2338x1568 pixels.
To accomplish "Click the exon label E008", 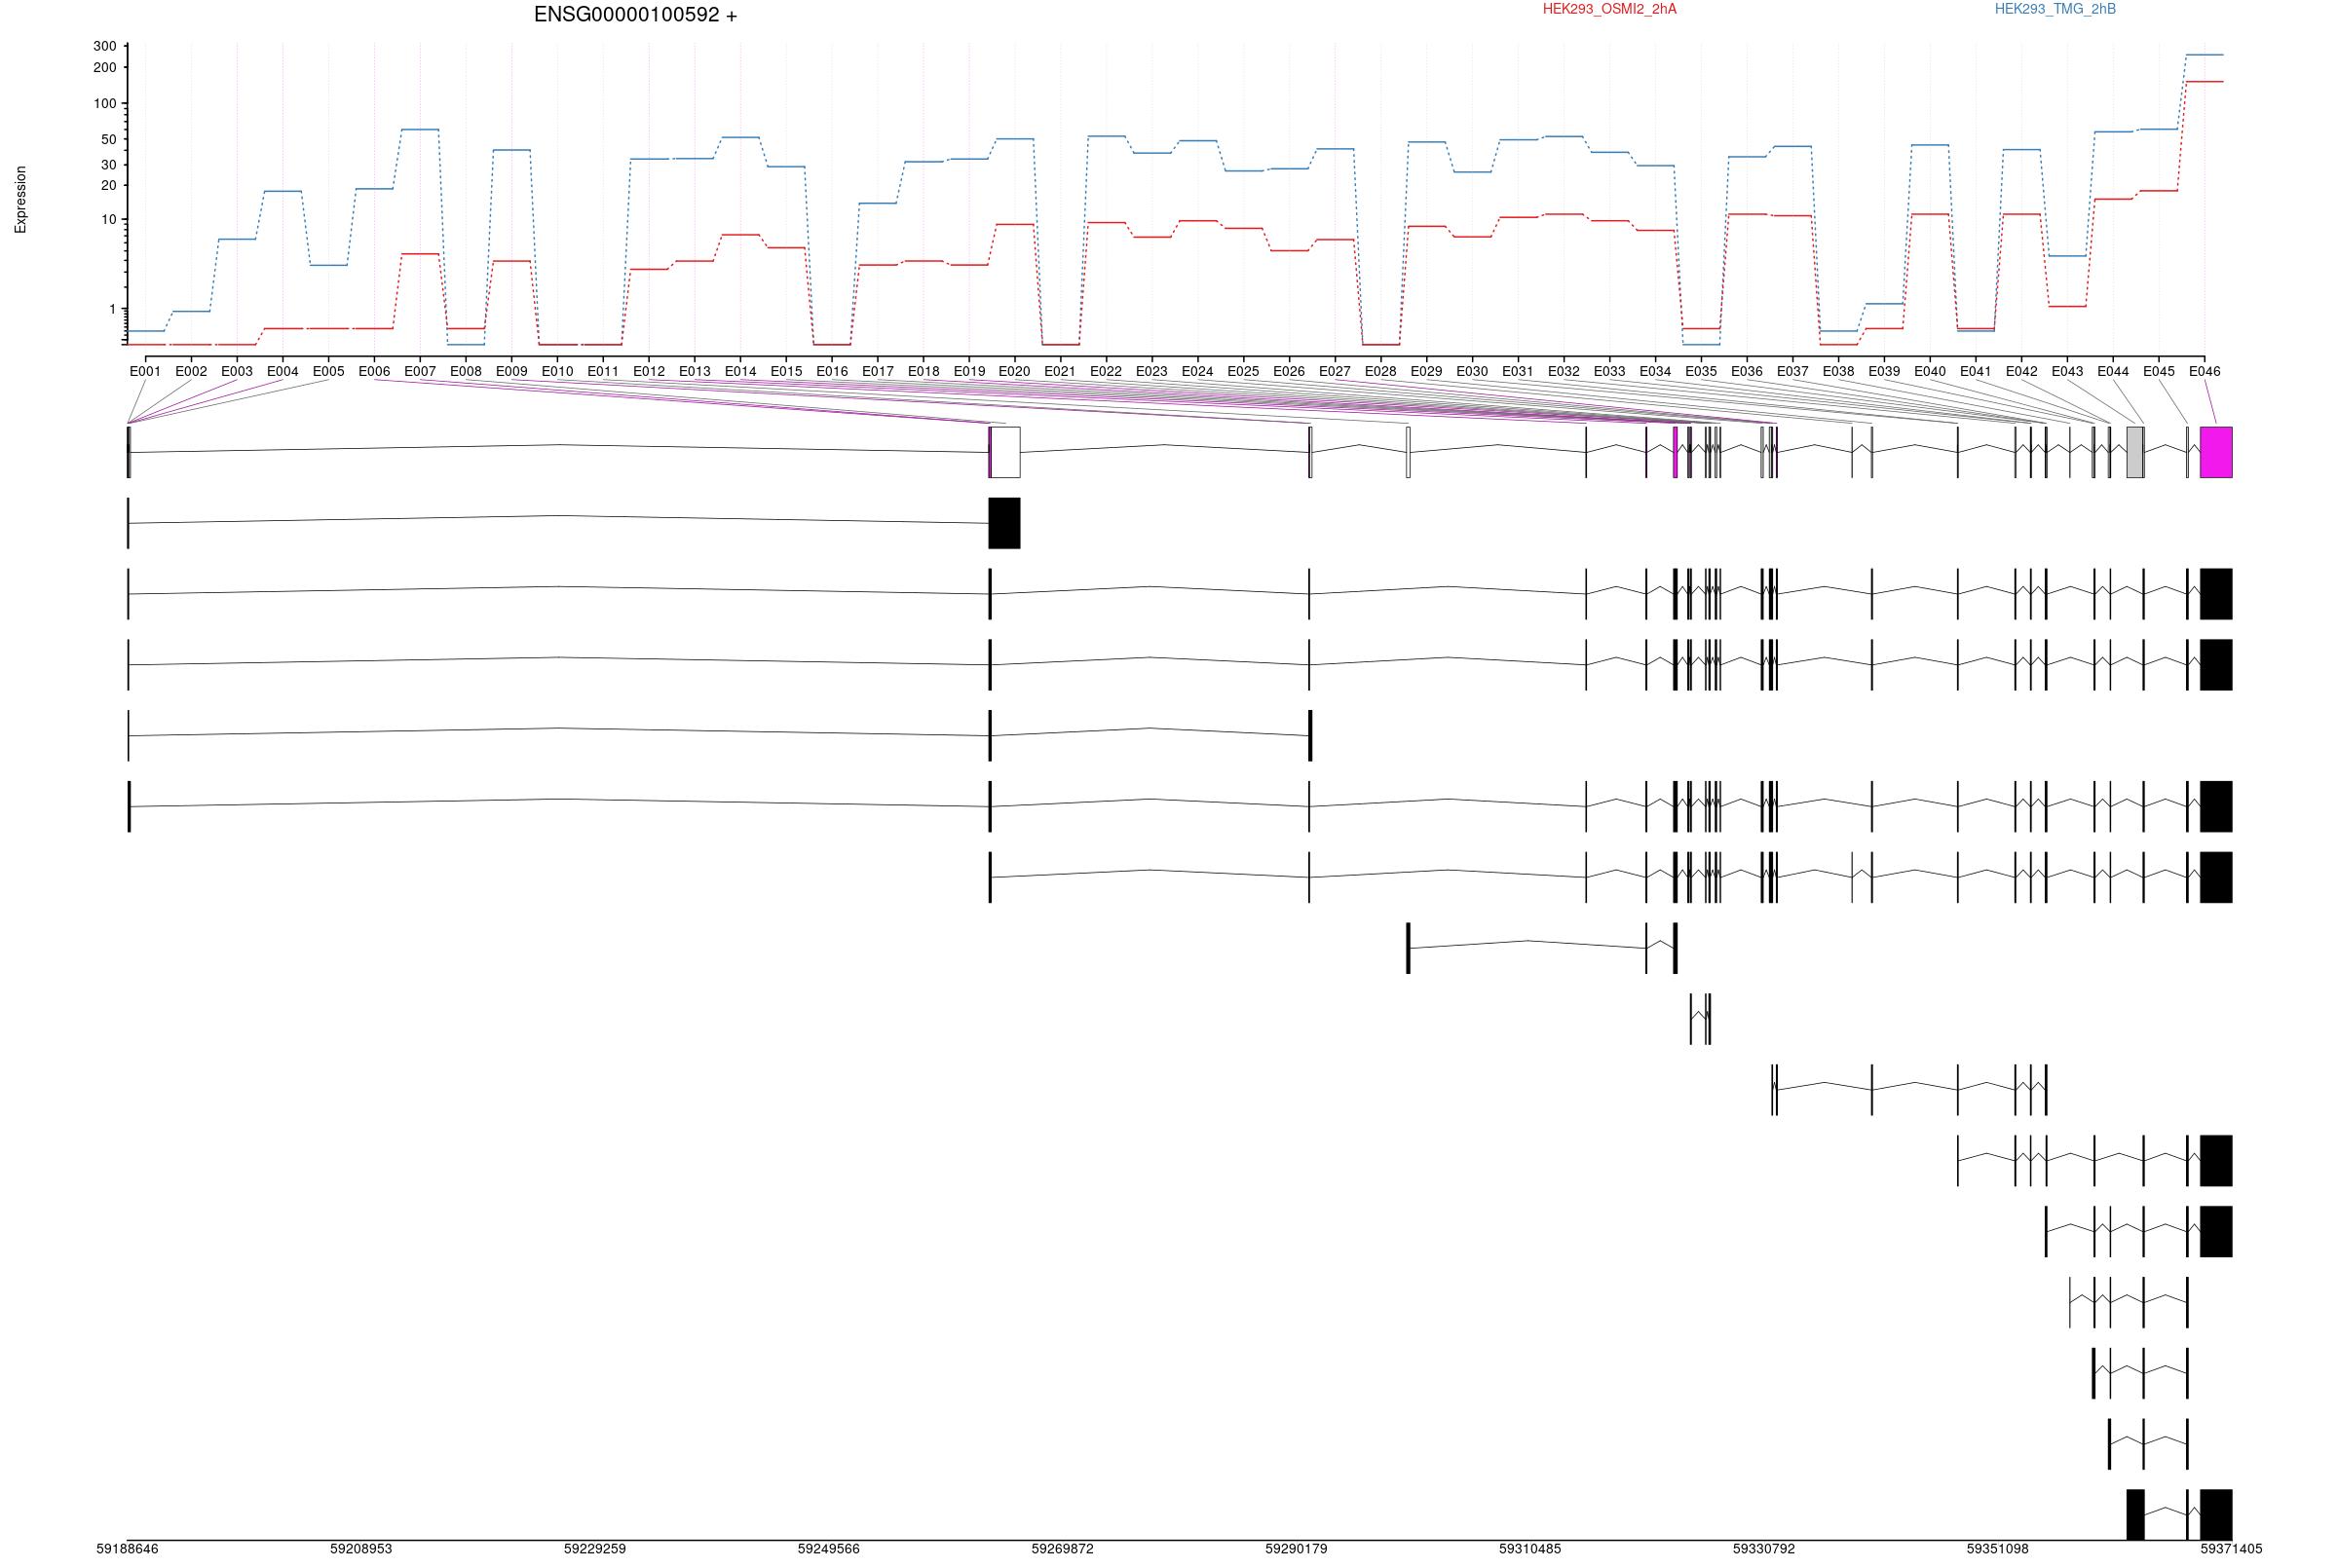I will pyautogui.click(x=466, y=371).
